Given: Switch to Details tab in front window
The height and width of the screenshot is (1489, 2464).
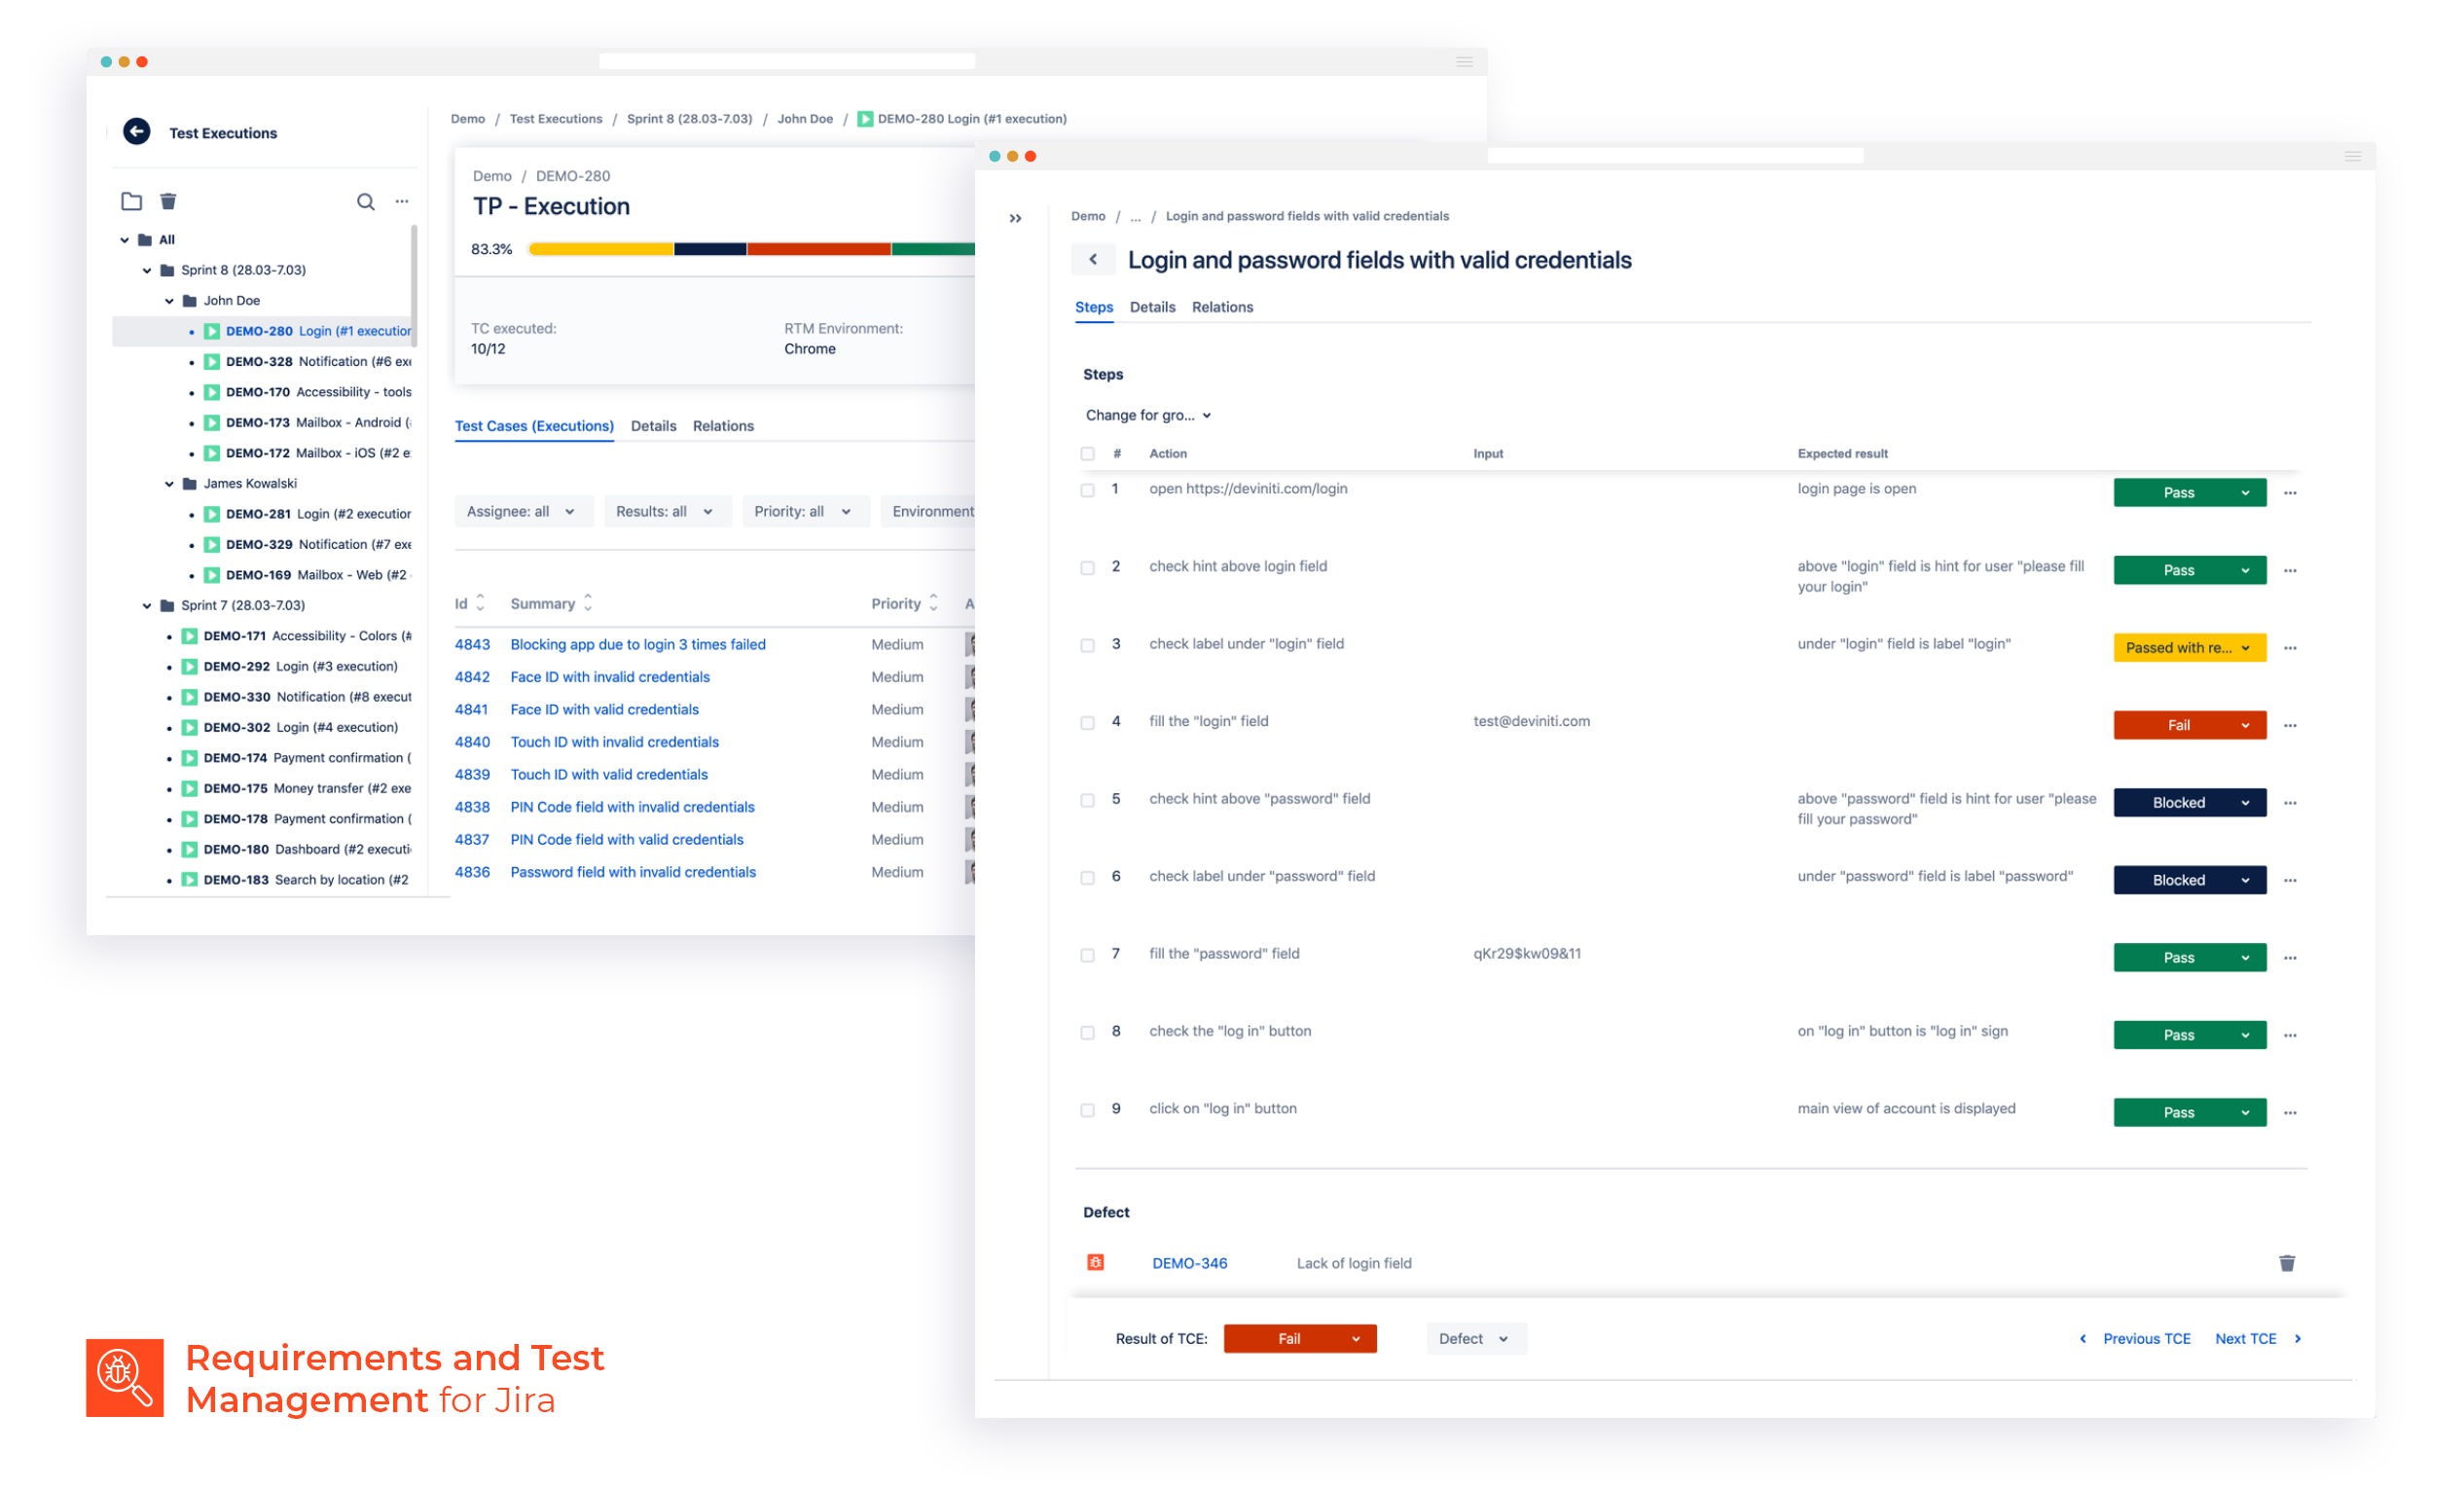Looking at the screenshot, I should click(1154, 308).
